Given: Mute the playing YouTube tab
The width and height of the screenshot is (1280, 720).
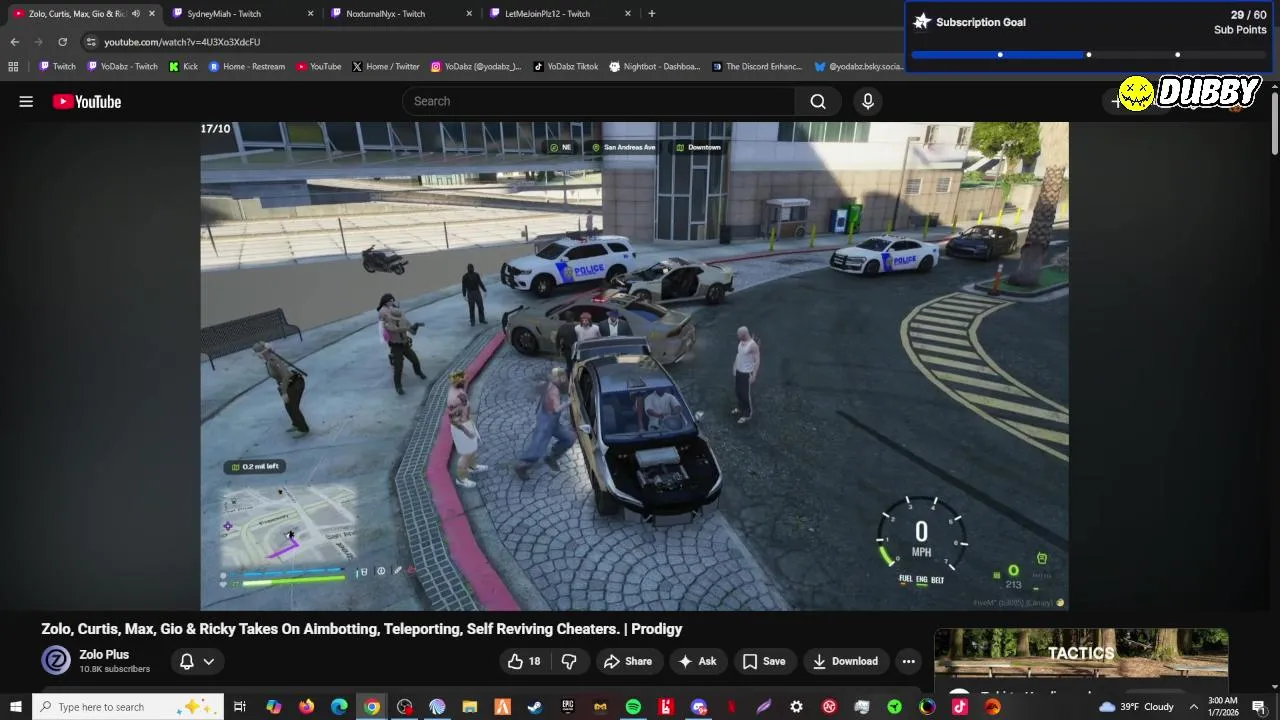Looking at the screenshot, I should point(136,14).
